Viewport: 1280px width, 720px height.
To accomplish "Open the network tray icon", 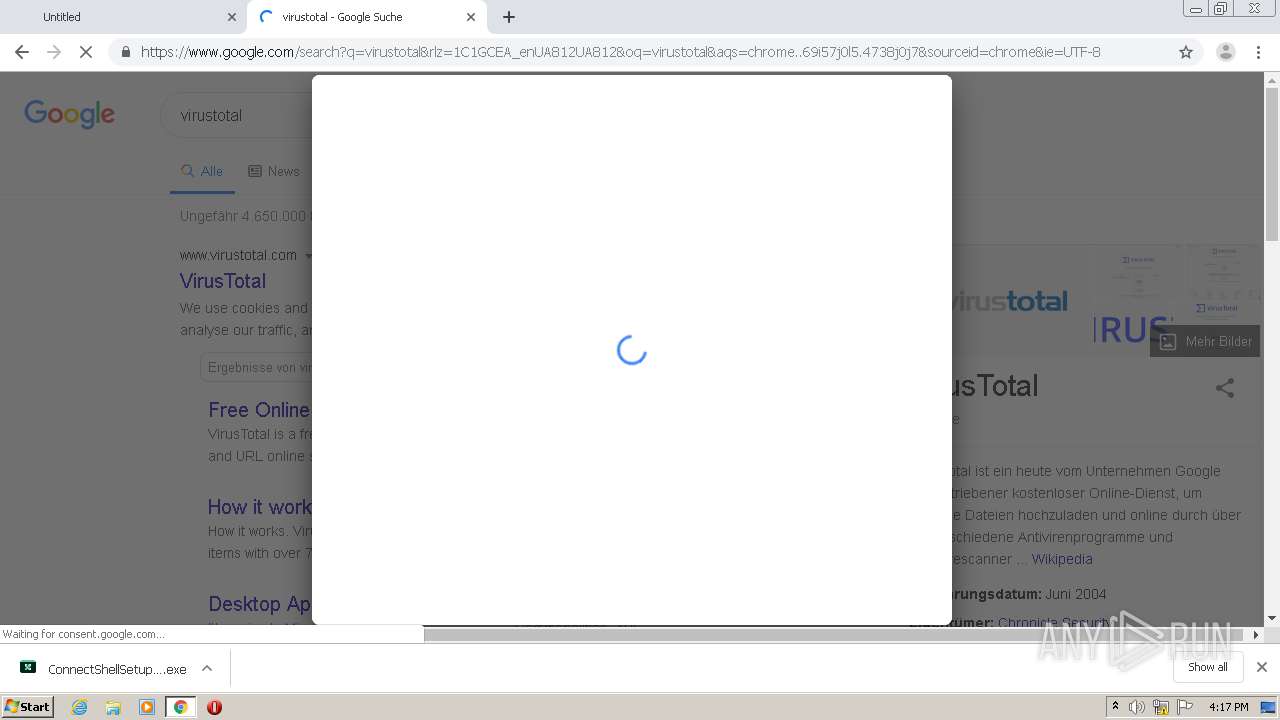I will pyautogui.click(x=1161, y=707).
